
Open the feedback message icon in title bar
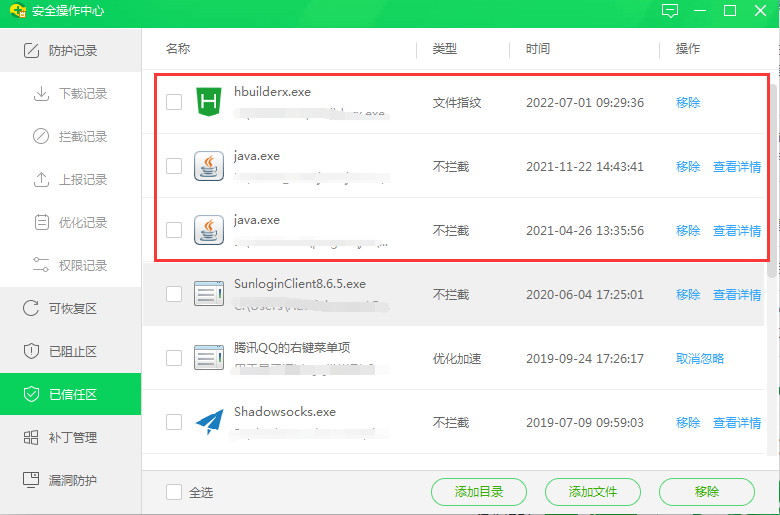pos(670,11)
